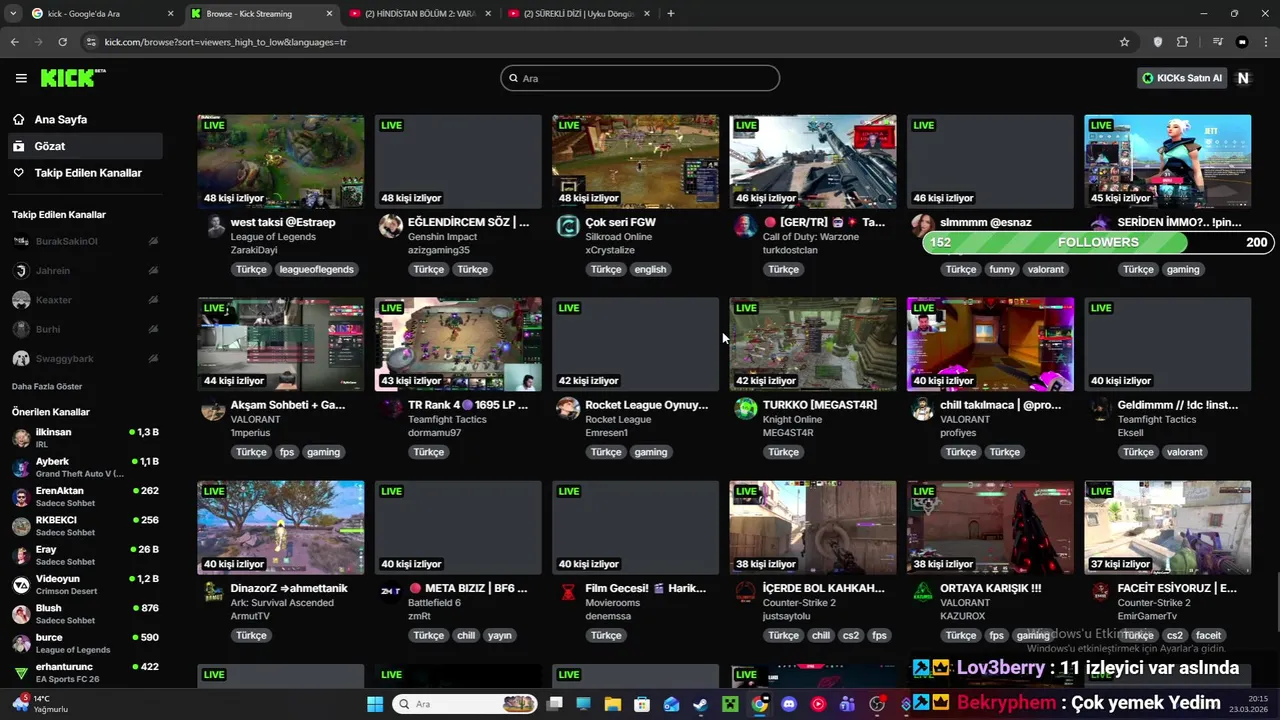
Task: Reload the browser page
Action: pyautogui.click(x=62, y=42)
